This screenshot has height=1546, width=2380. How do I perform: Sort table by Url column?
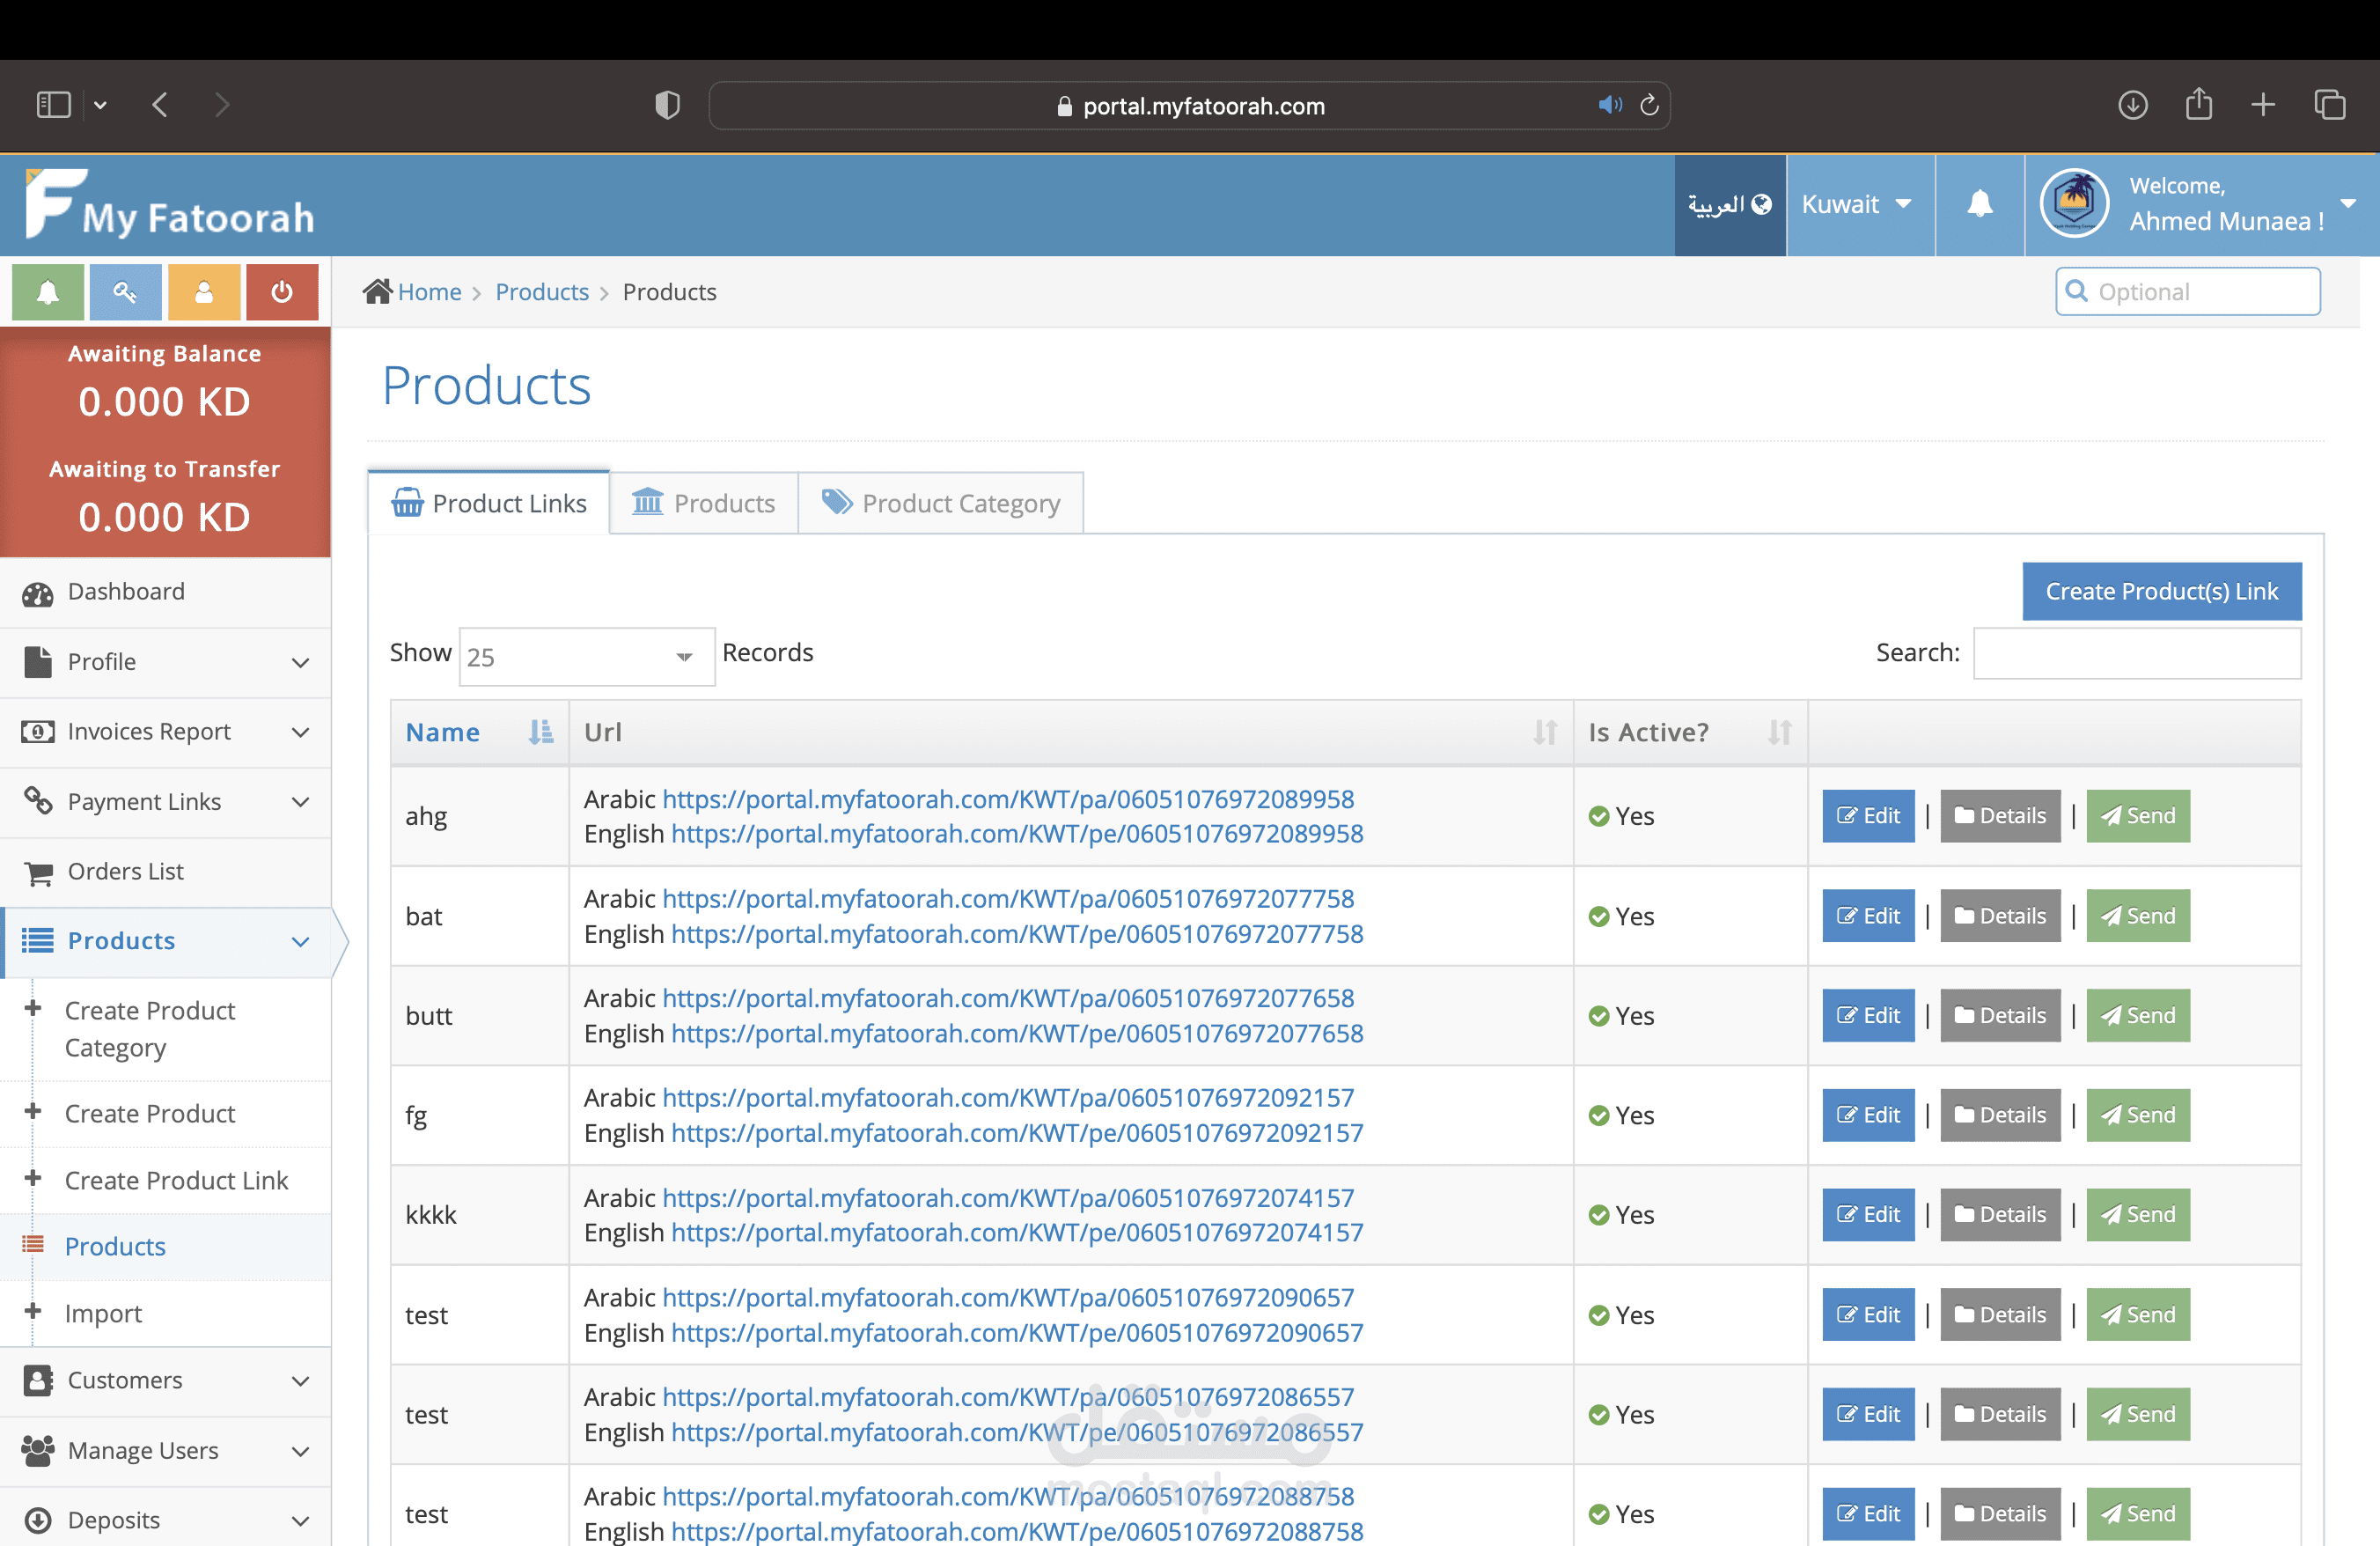pyautogui.click(x=1071, y=732)
